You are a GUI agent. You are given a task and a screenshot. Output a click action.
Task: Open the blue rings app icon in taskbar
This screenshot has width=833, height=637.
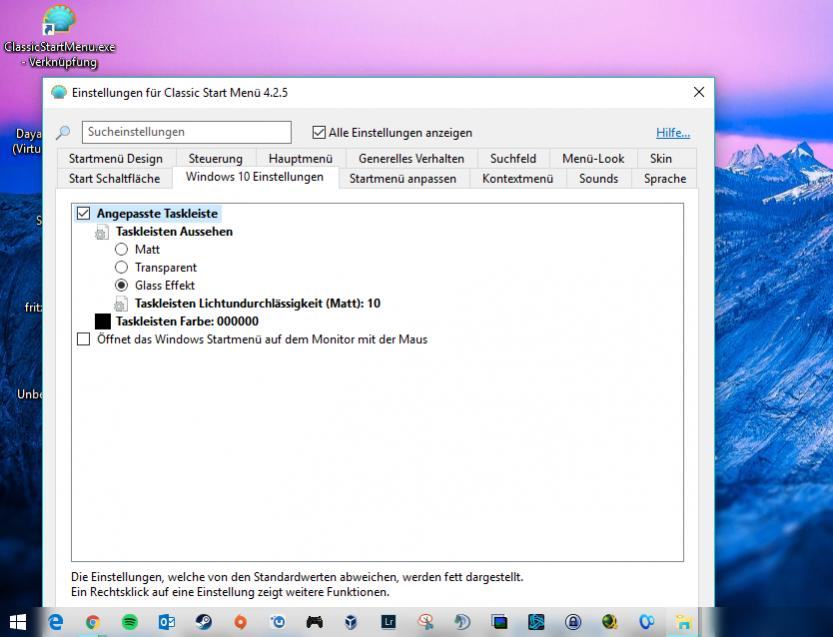coord(647,622)
